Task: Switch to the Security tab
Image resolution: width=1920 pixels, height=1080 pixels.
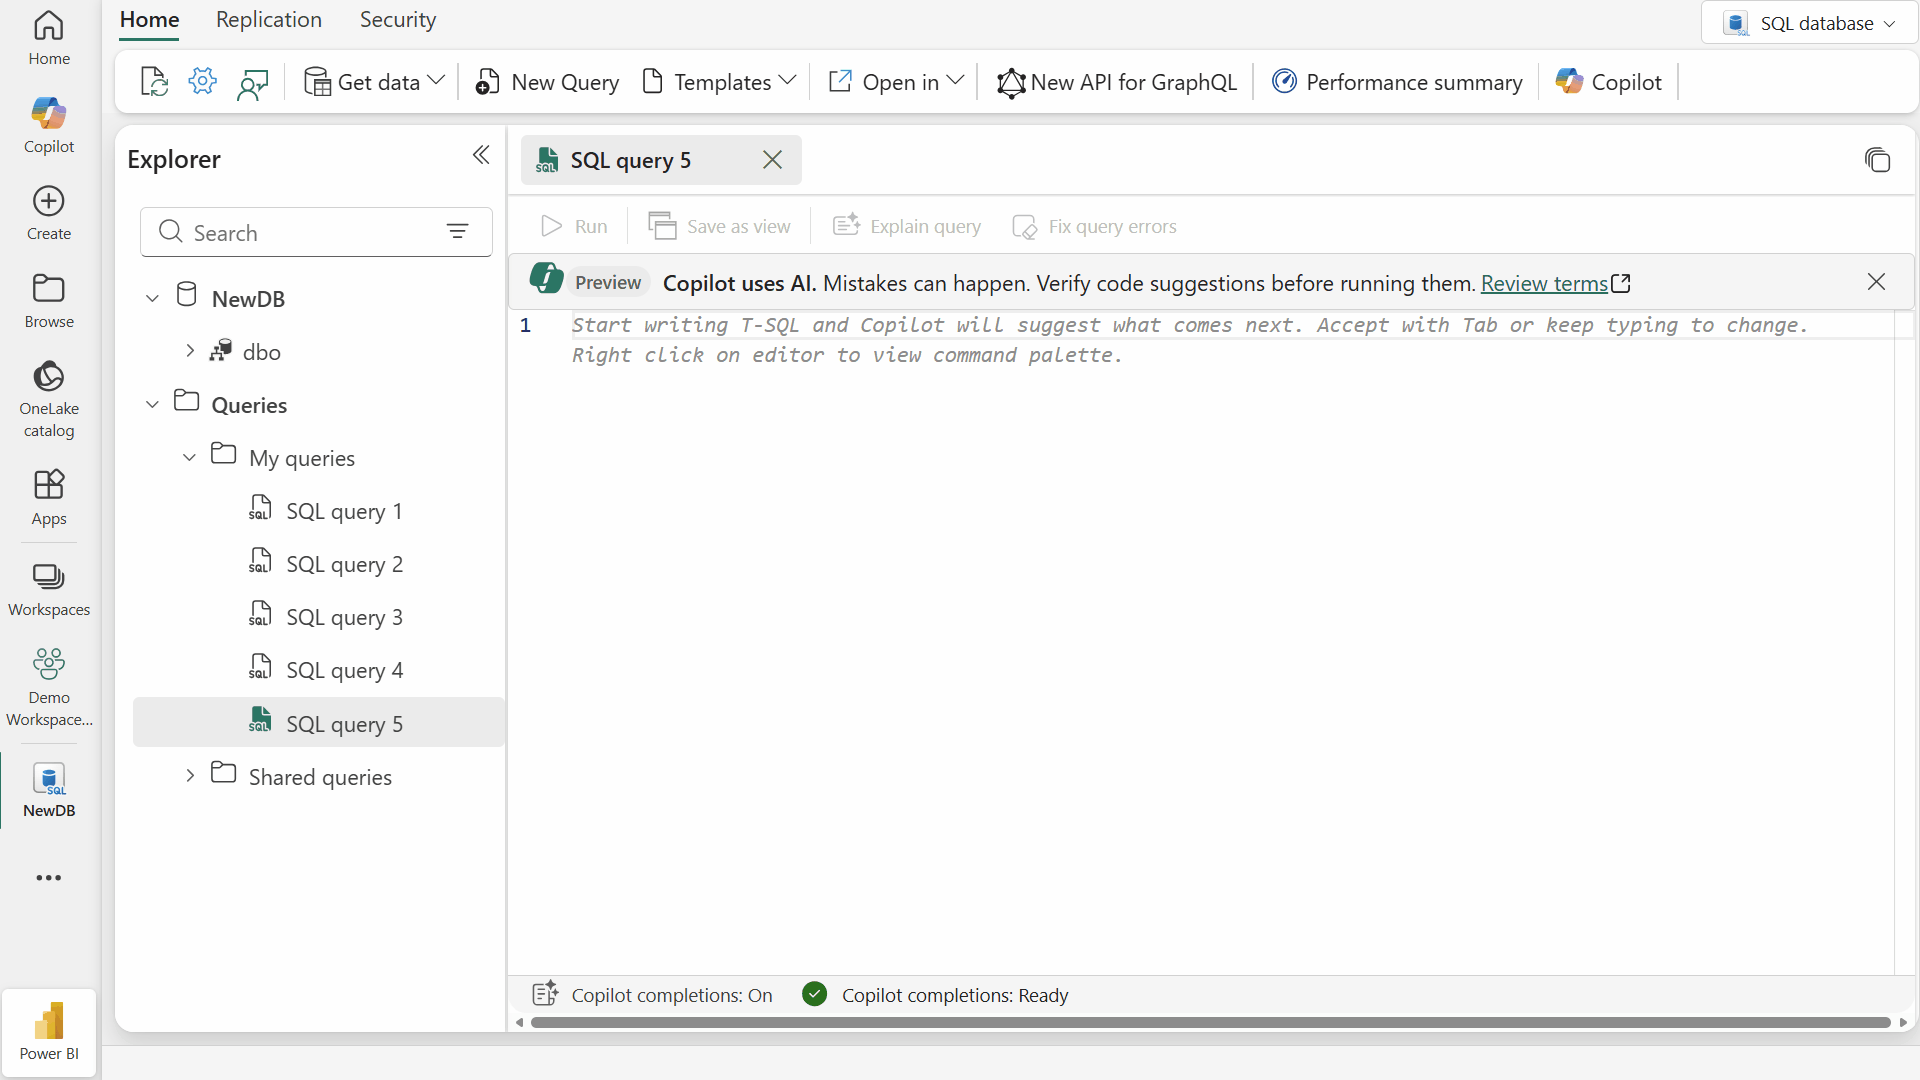Action: (x=397, y=19)
